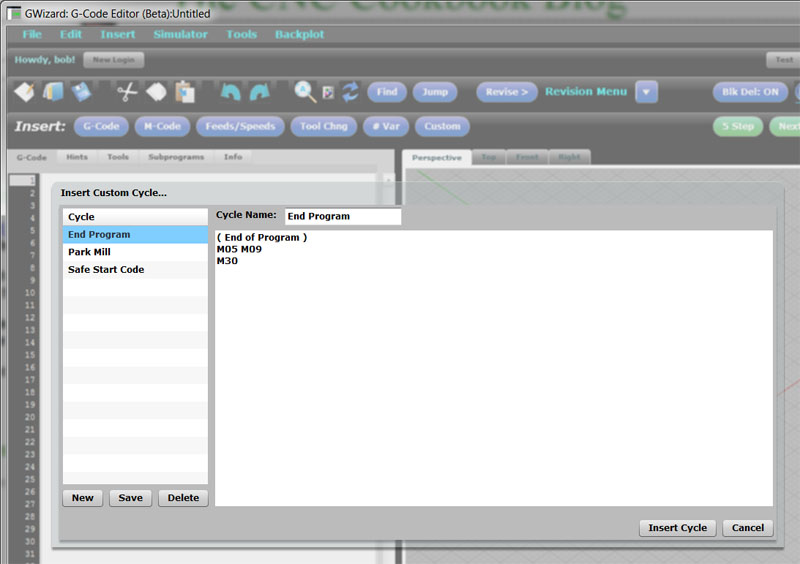Open the Simulator menu
Viewport: 800px width, 564px height.
tap(180, 34)
